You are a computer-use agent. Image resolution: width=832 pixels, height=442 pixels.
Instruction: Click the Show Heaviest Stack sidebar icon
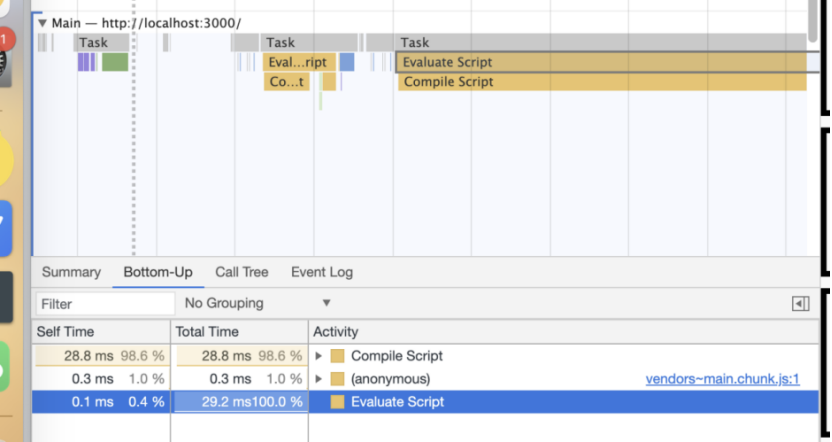point(800,304)
